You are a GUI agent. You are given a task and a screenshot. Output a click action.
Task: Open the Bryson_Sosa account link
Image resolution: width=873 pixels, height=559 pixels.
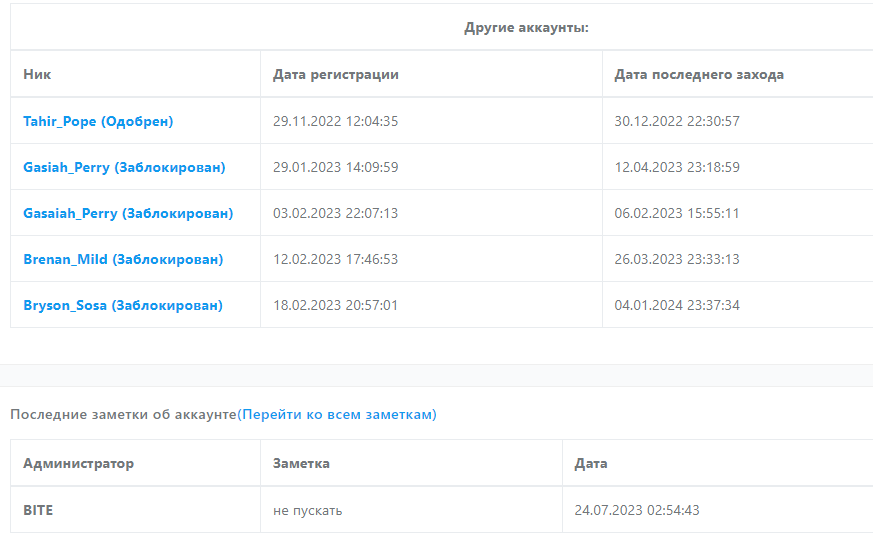pyautogui.click(x=123, y=305)
